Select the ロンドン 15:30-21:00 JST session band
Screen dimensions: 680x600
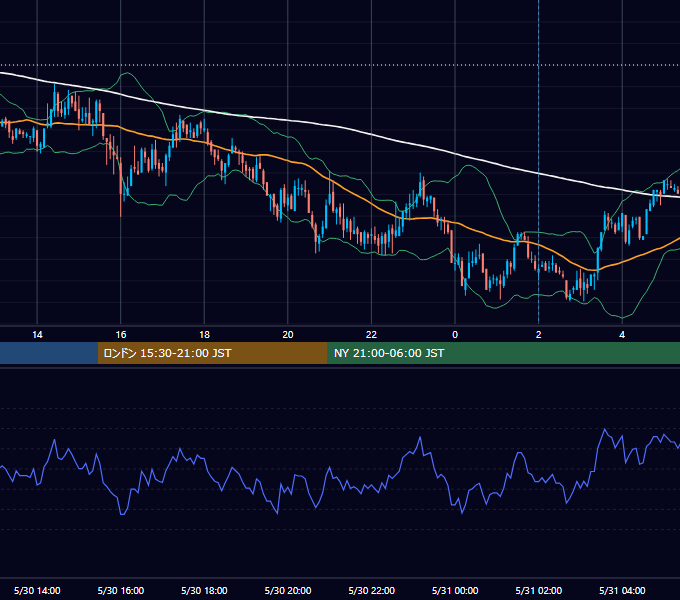pyautogui.click(x=212, y=353)
